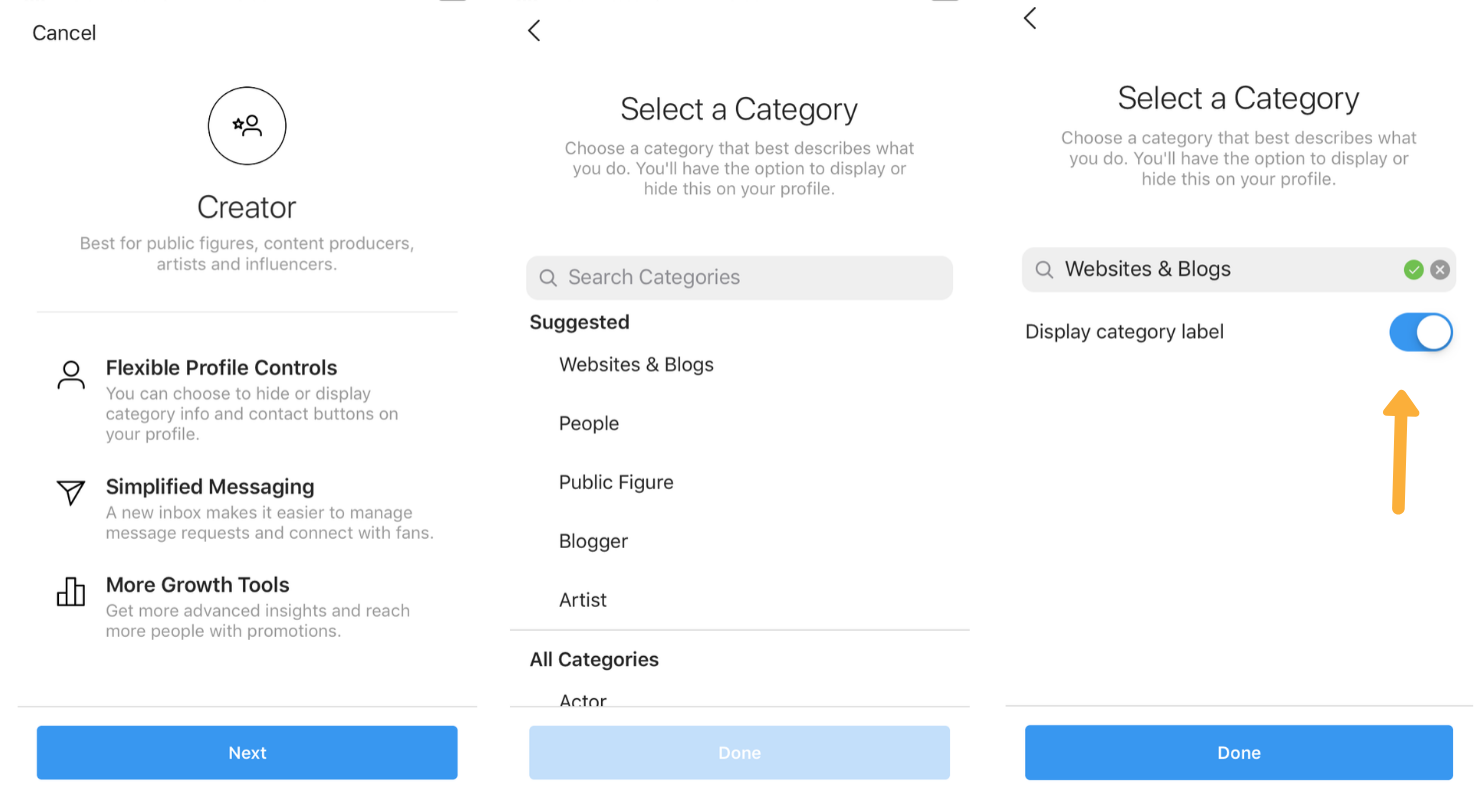Click the More Growth Tools bar chart icon

70,591
